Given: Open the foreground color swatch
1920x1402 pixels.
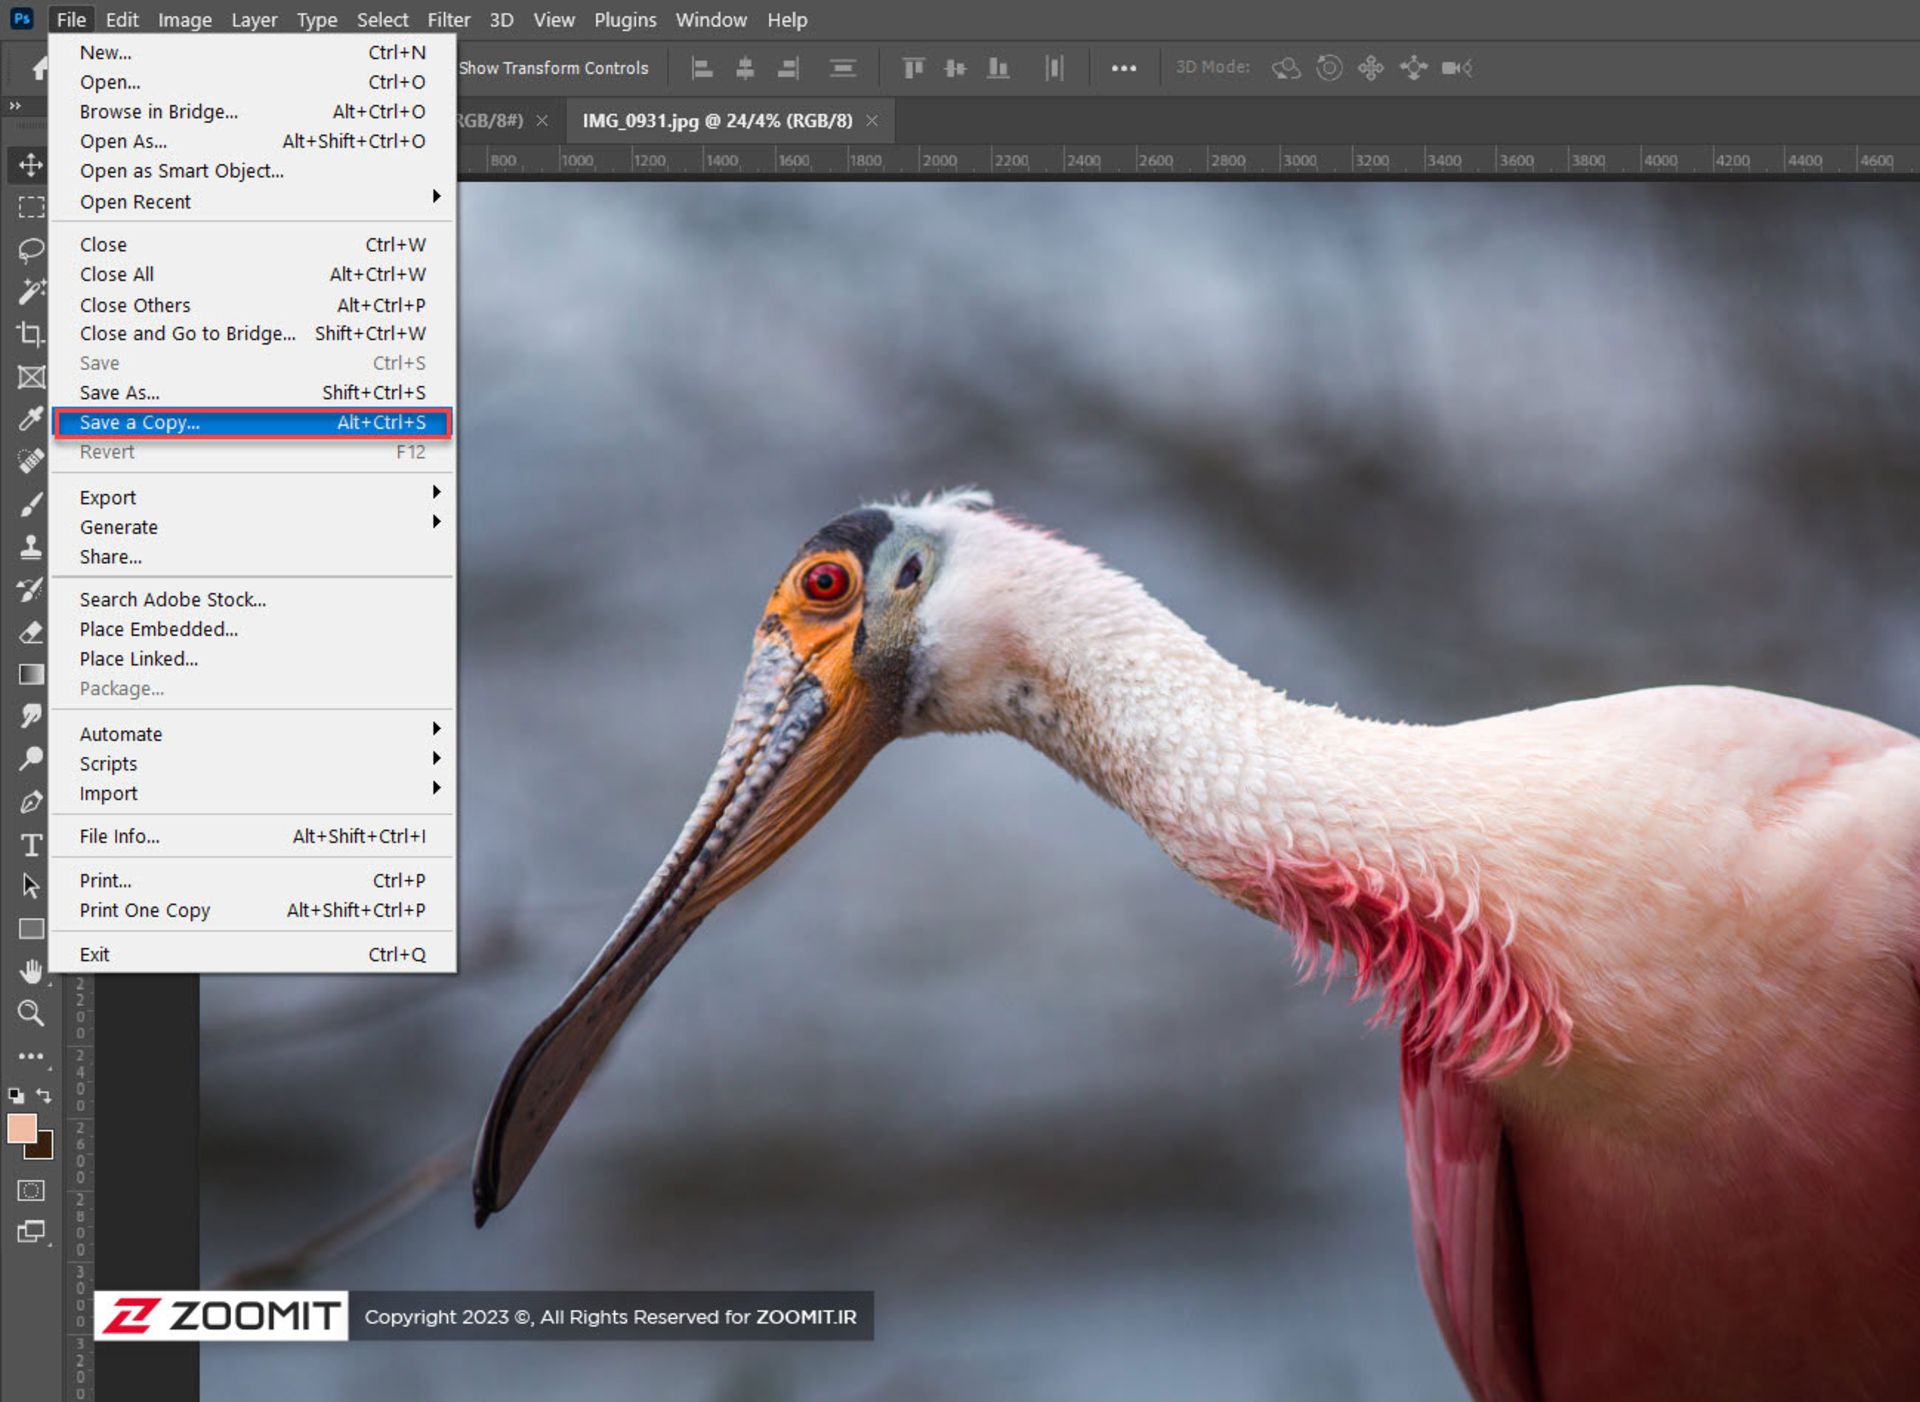Looking at the screenshot, I should click(21, 1128).
